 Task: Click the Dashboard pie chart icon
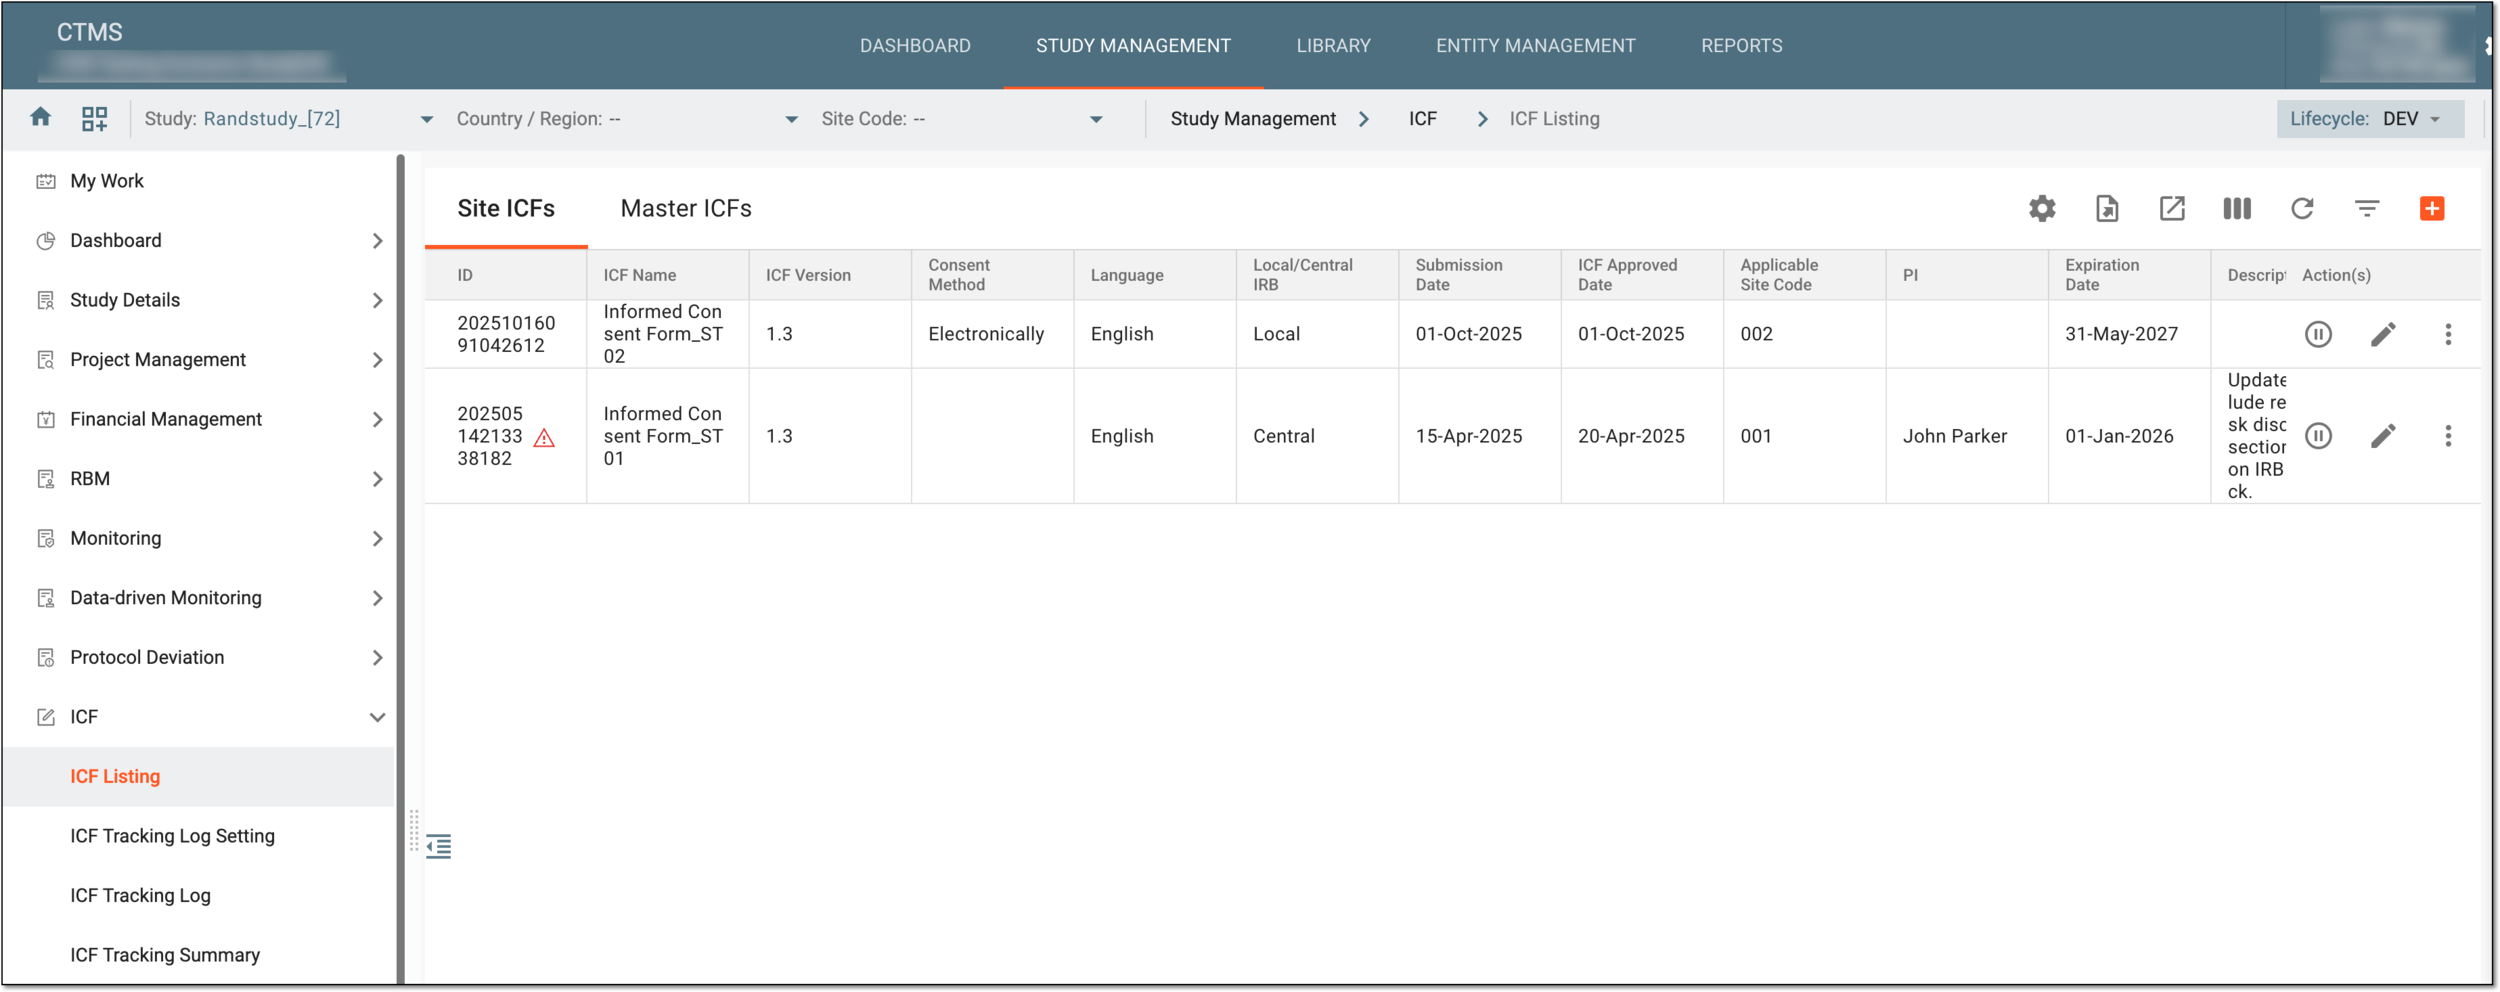point(46,241)
